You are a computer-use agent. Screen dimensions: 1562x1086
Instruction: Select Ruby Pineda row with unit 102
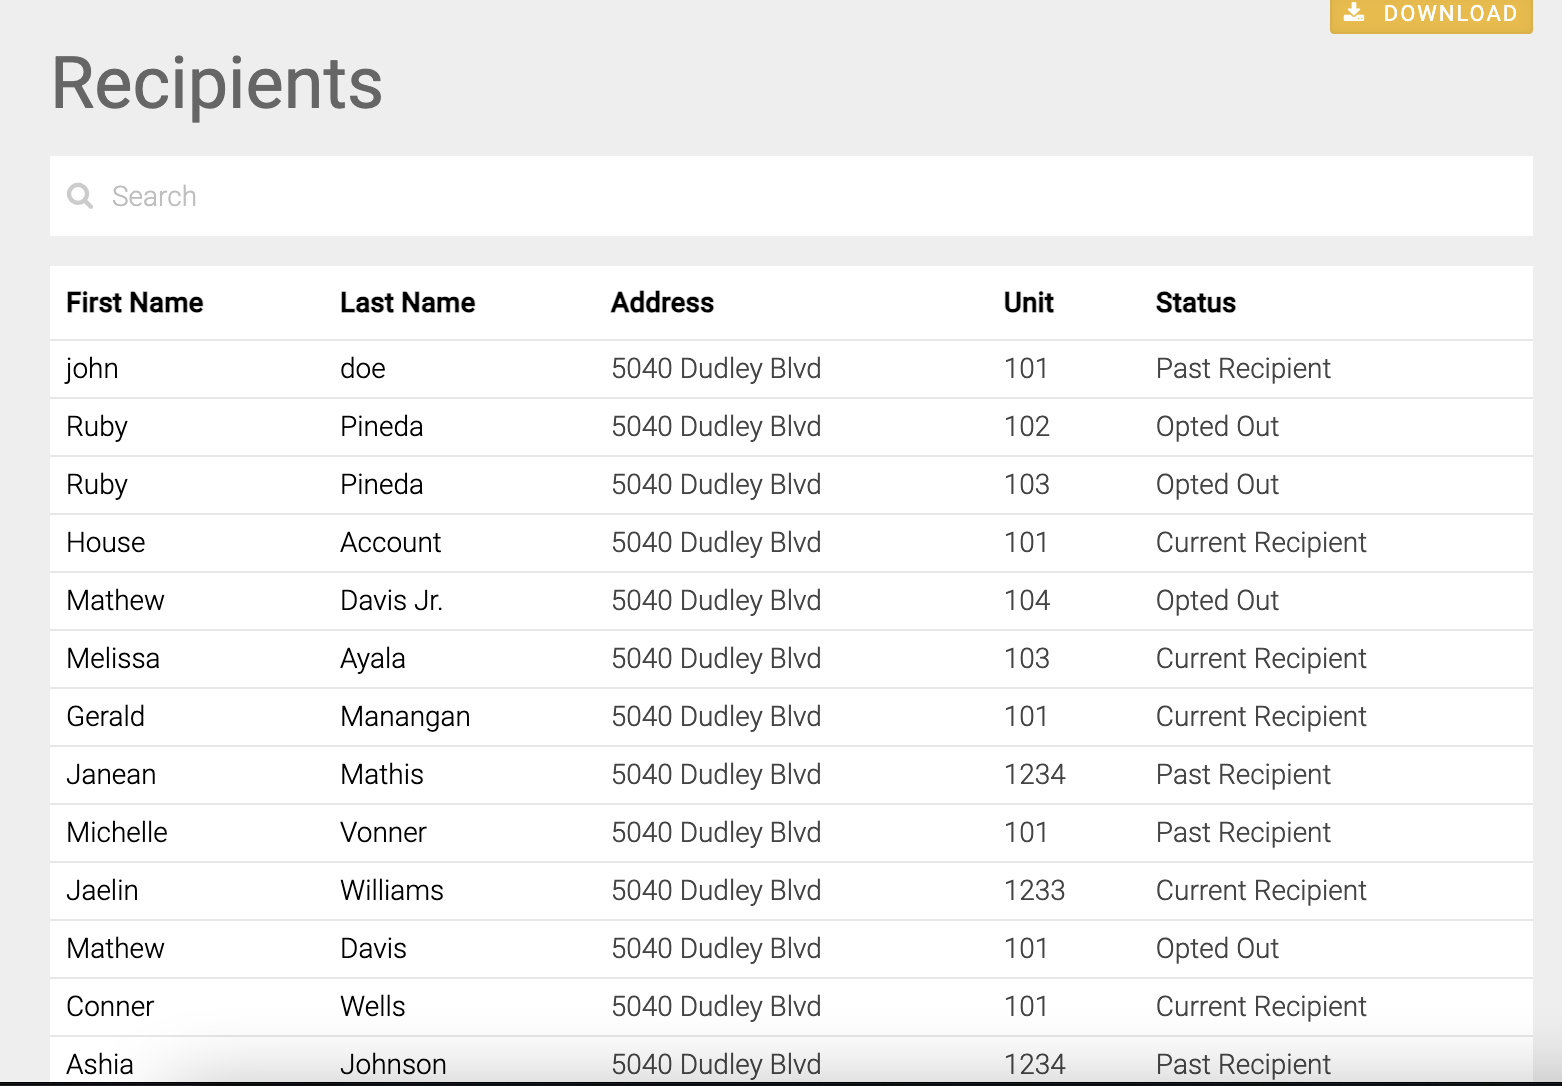coord(791,427)
